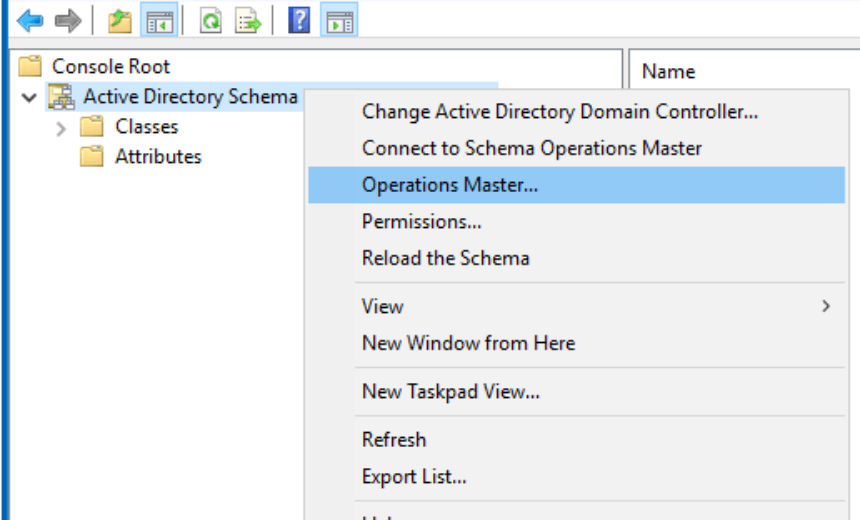The height and width of the screenshot is (520, 860).
Task: Toggle Show/Hide Console Tree toolbar icon
Action: [159, 20]
